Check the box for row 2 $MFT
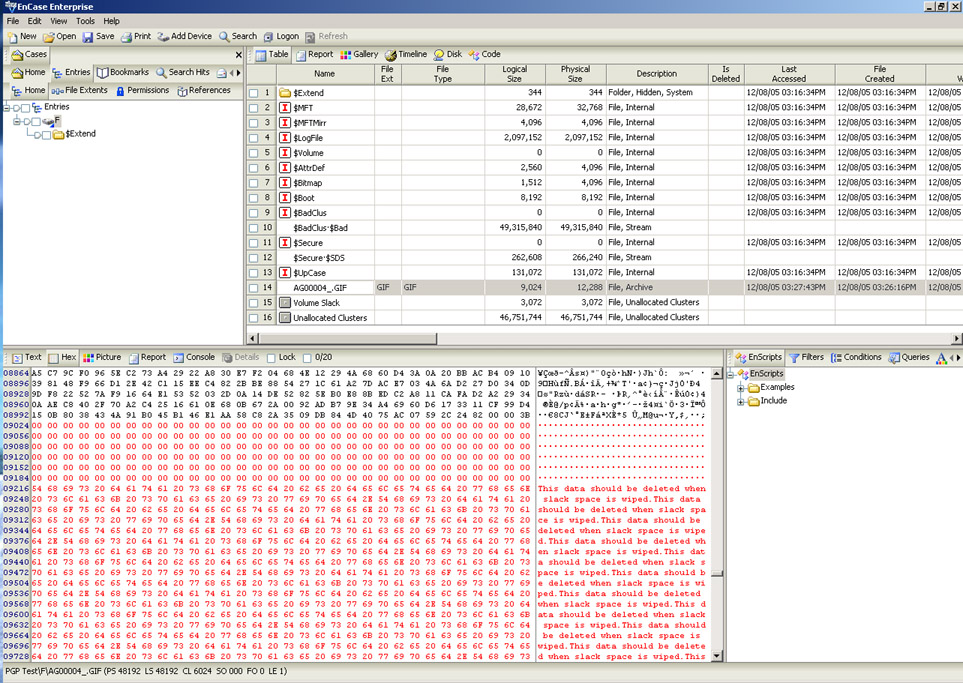The width and height of the screenshot is (963, 683). coord(254,107)
